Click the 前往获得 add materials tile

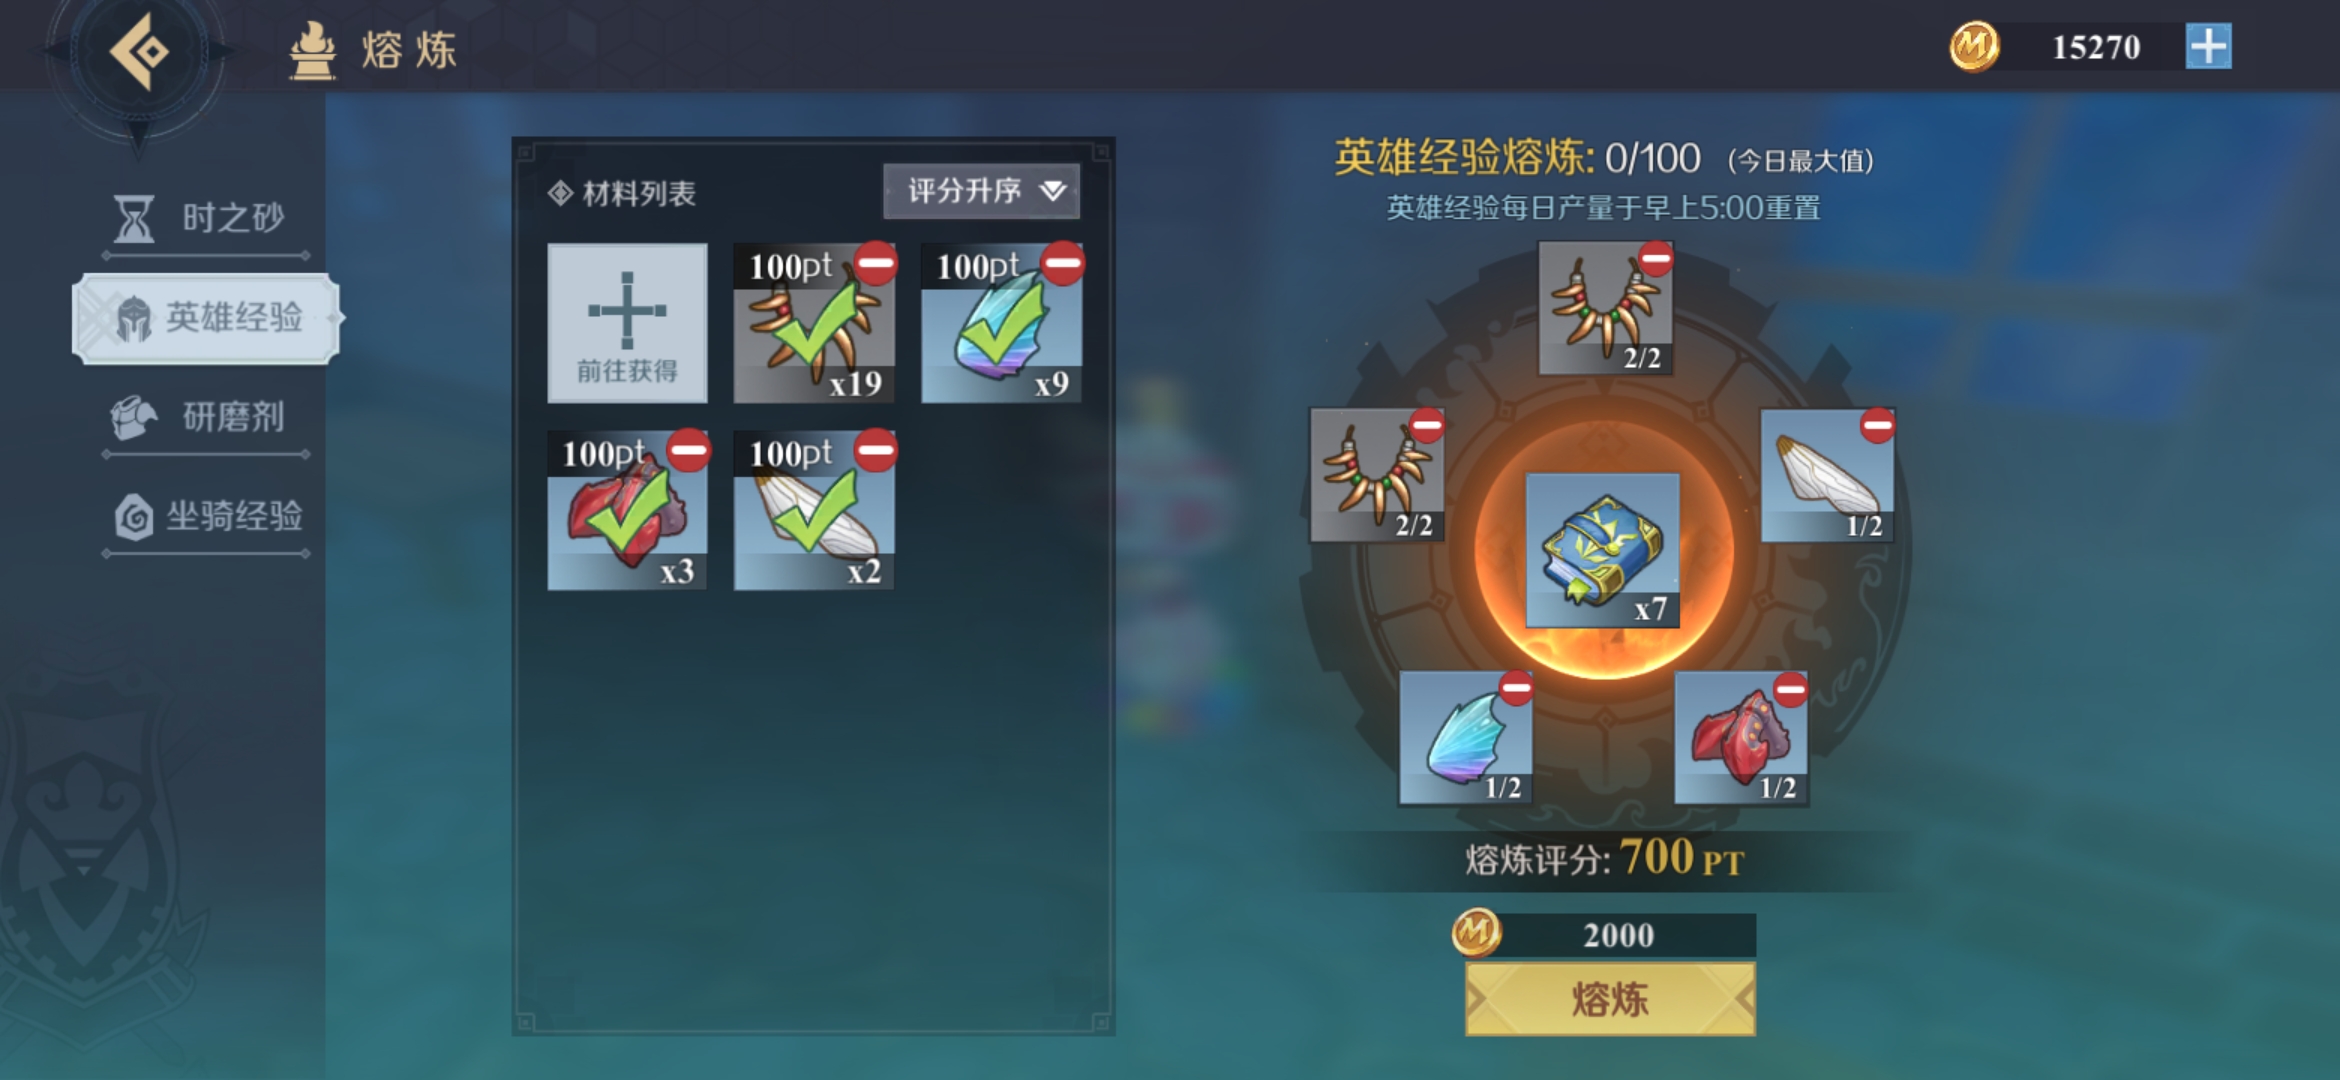coord(627,322)
